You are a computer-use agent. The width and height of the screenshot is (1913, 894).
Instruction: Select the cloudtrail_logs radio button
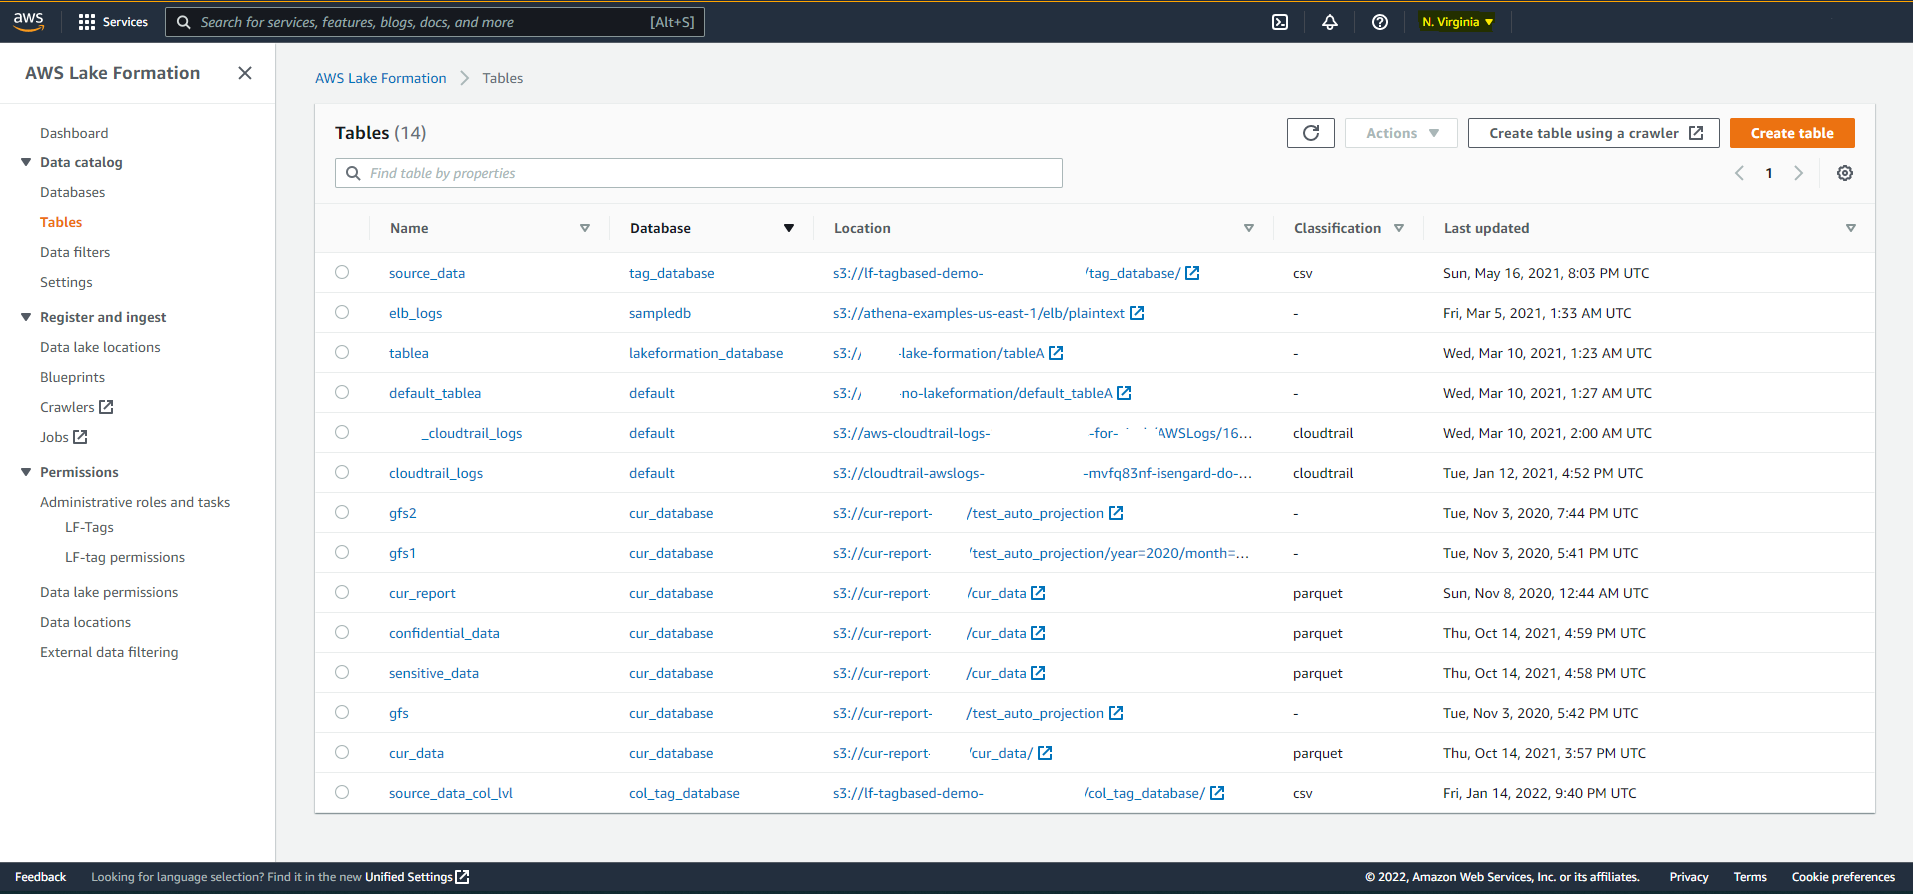point(342,472)
